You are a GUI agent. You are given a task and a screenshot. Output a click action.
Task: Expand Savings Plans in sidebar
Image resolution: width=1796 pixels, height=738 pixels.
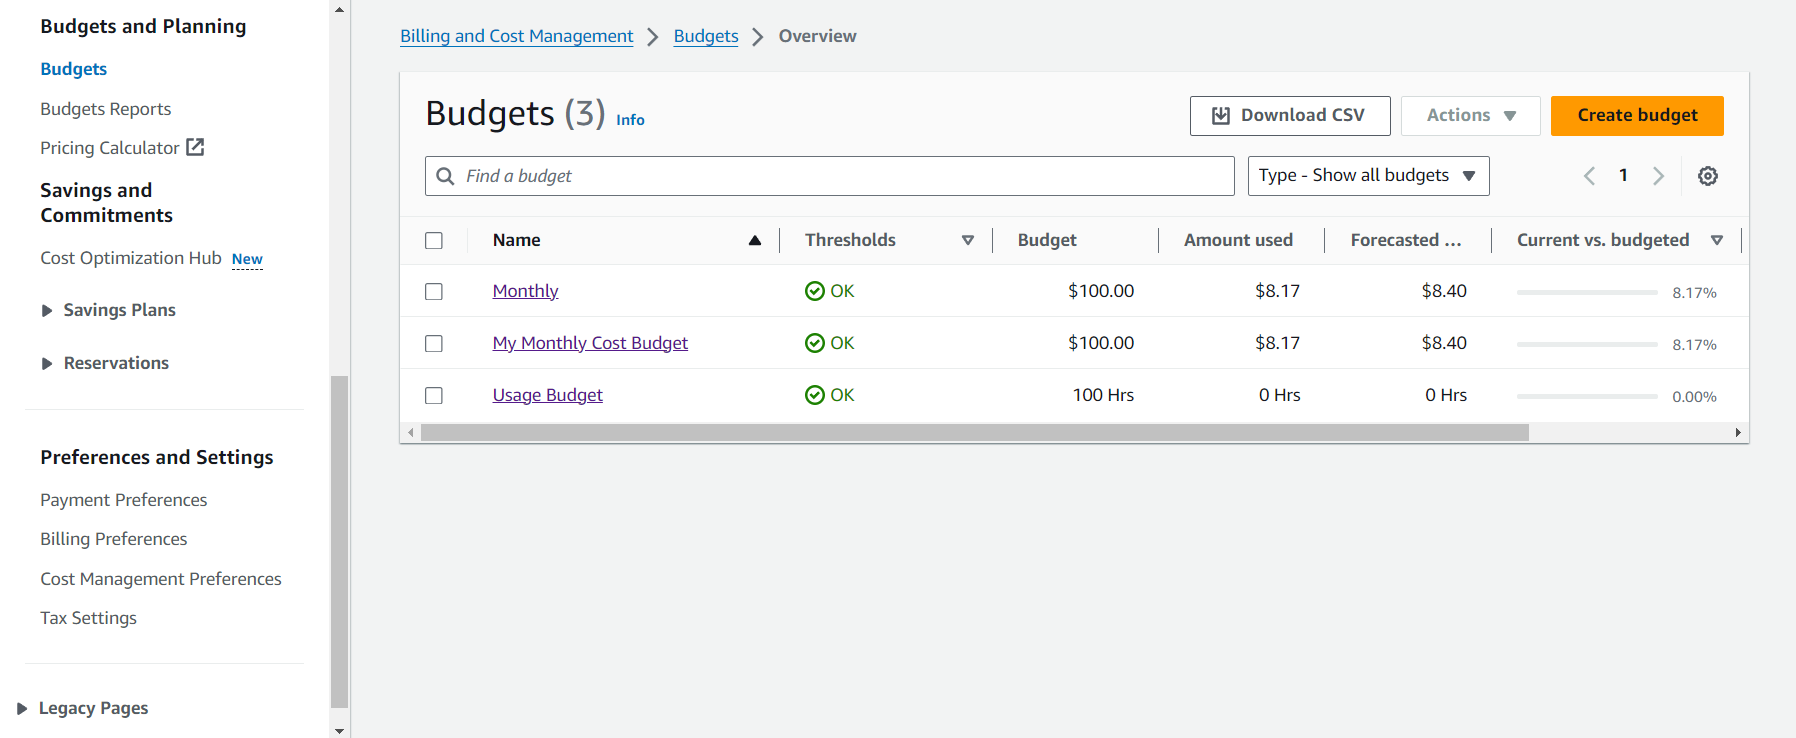[47, 311]
